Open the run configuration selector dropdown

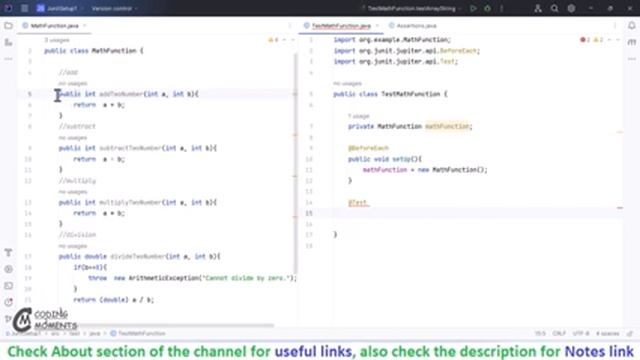click(411, 8)
